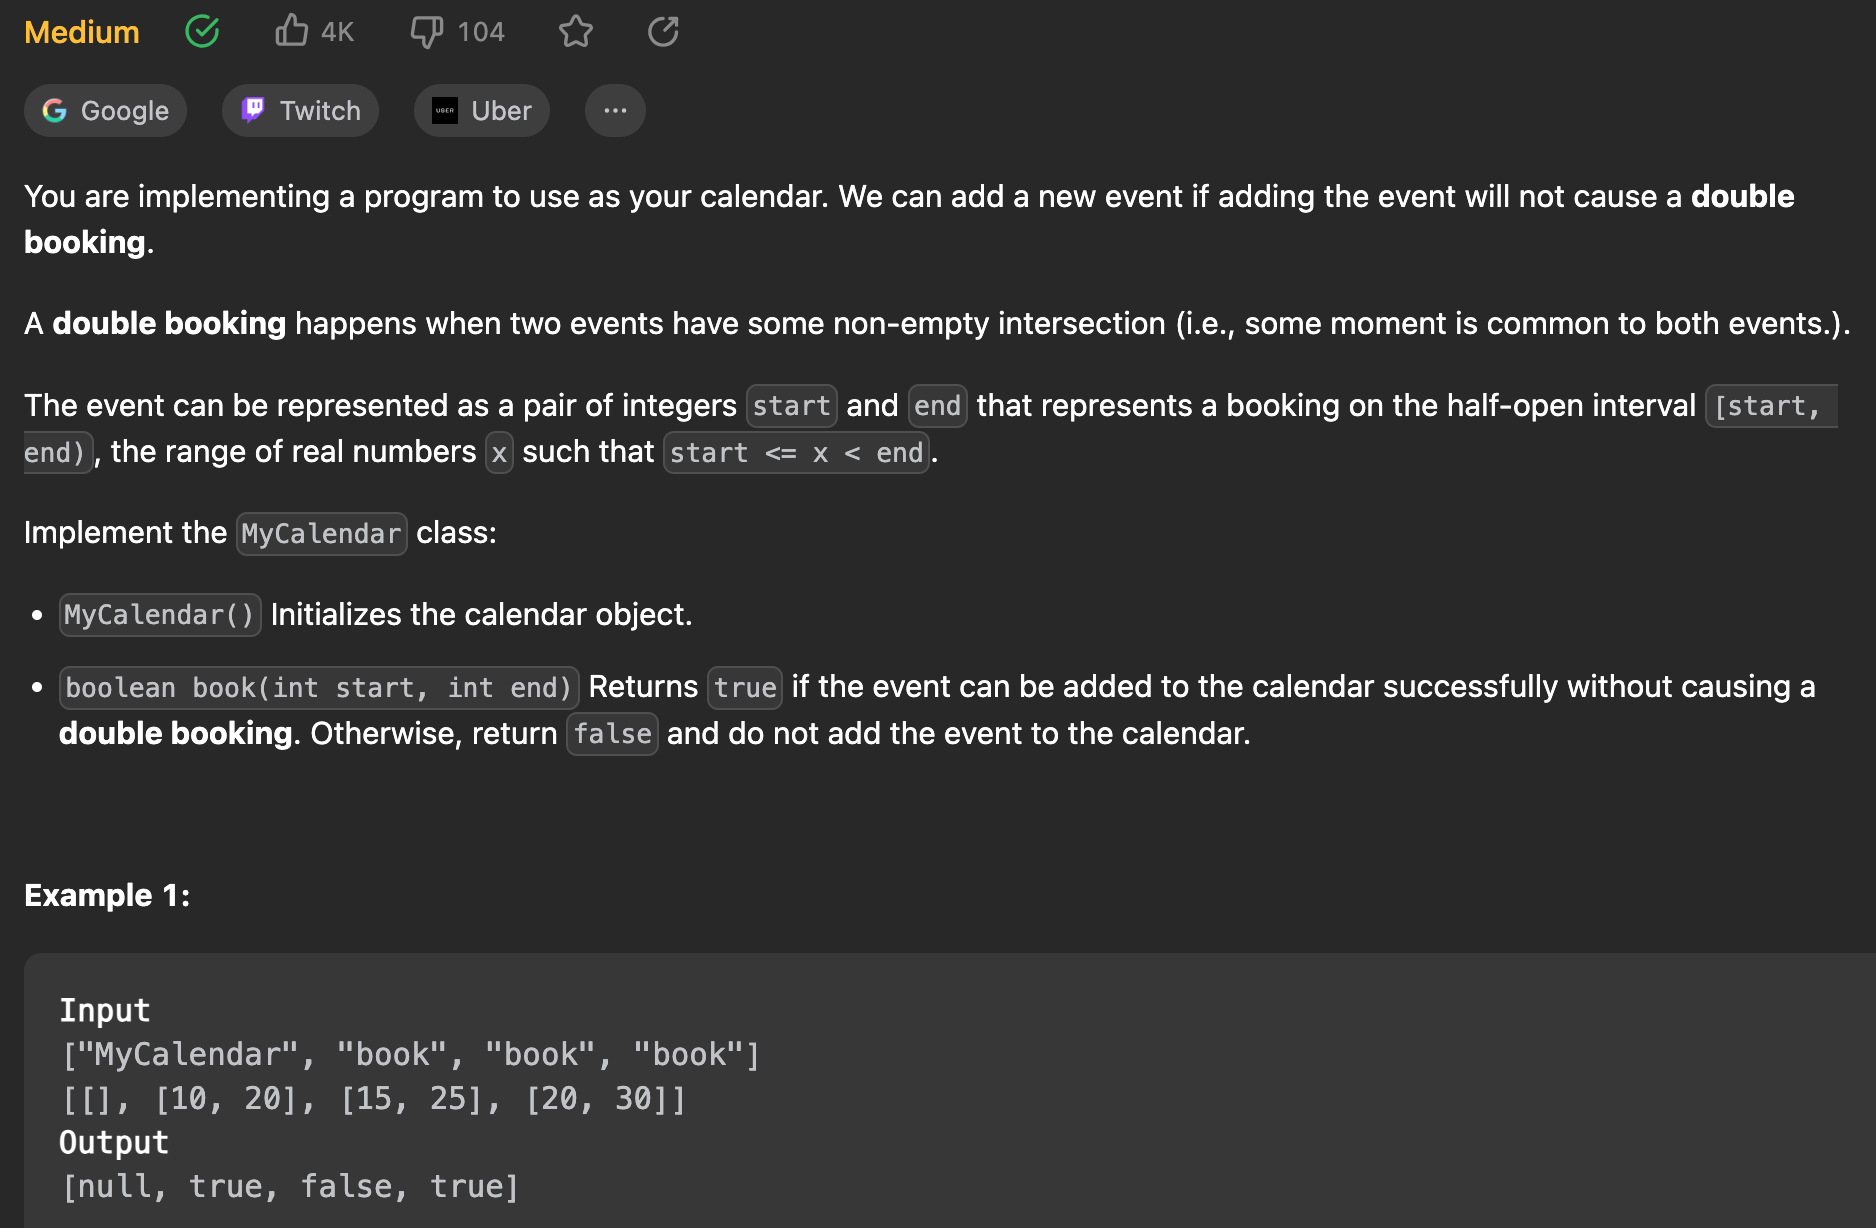Click the MyCalendar class code snippet
1876x1228 pixels.
pyautogui.click(x=321, y=533)
